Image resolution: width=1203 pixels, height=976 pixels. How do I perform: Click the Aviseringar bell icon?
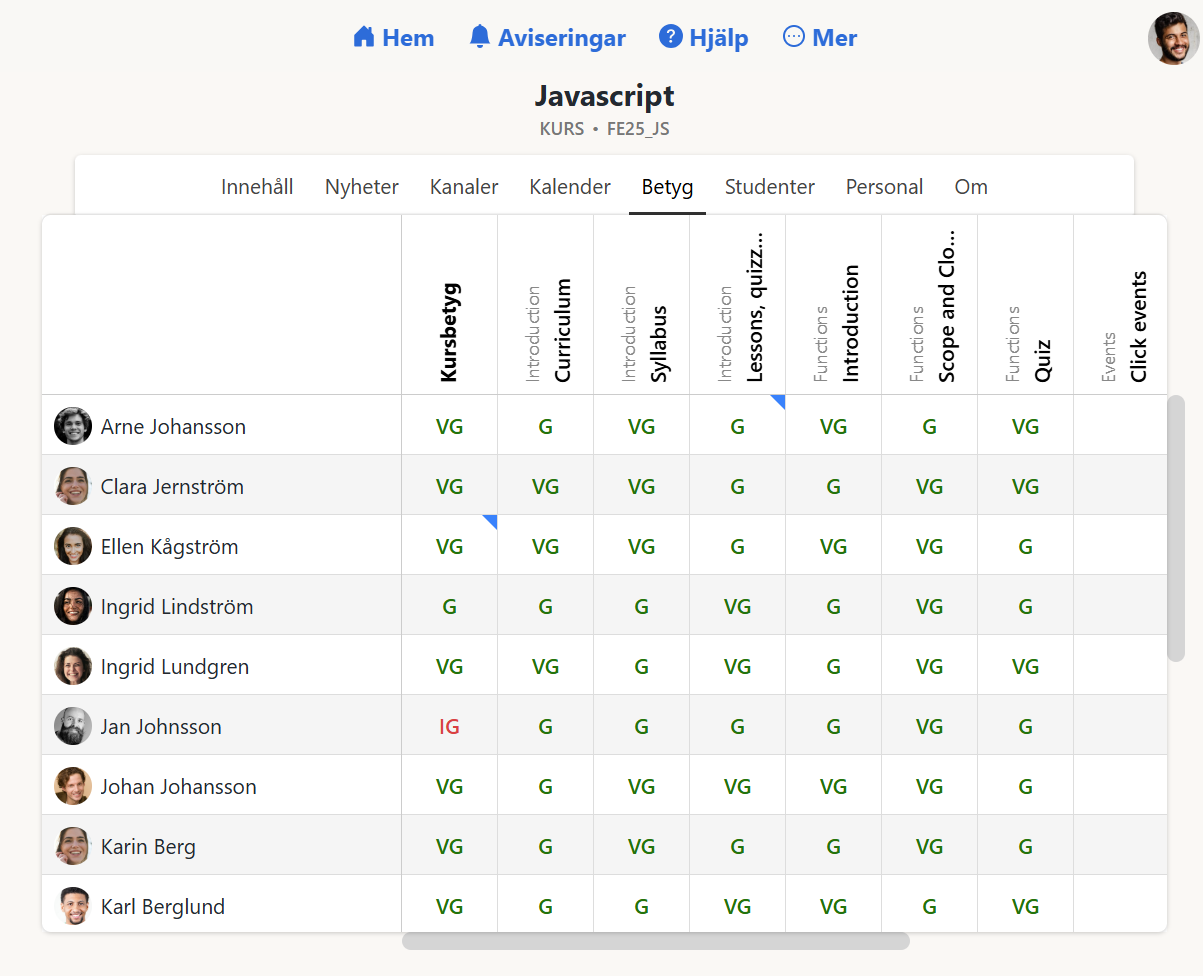[x=480, y=38]
